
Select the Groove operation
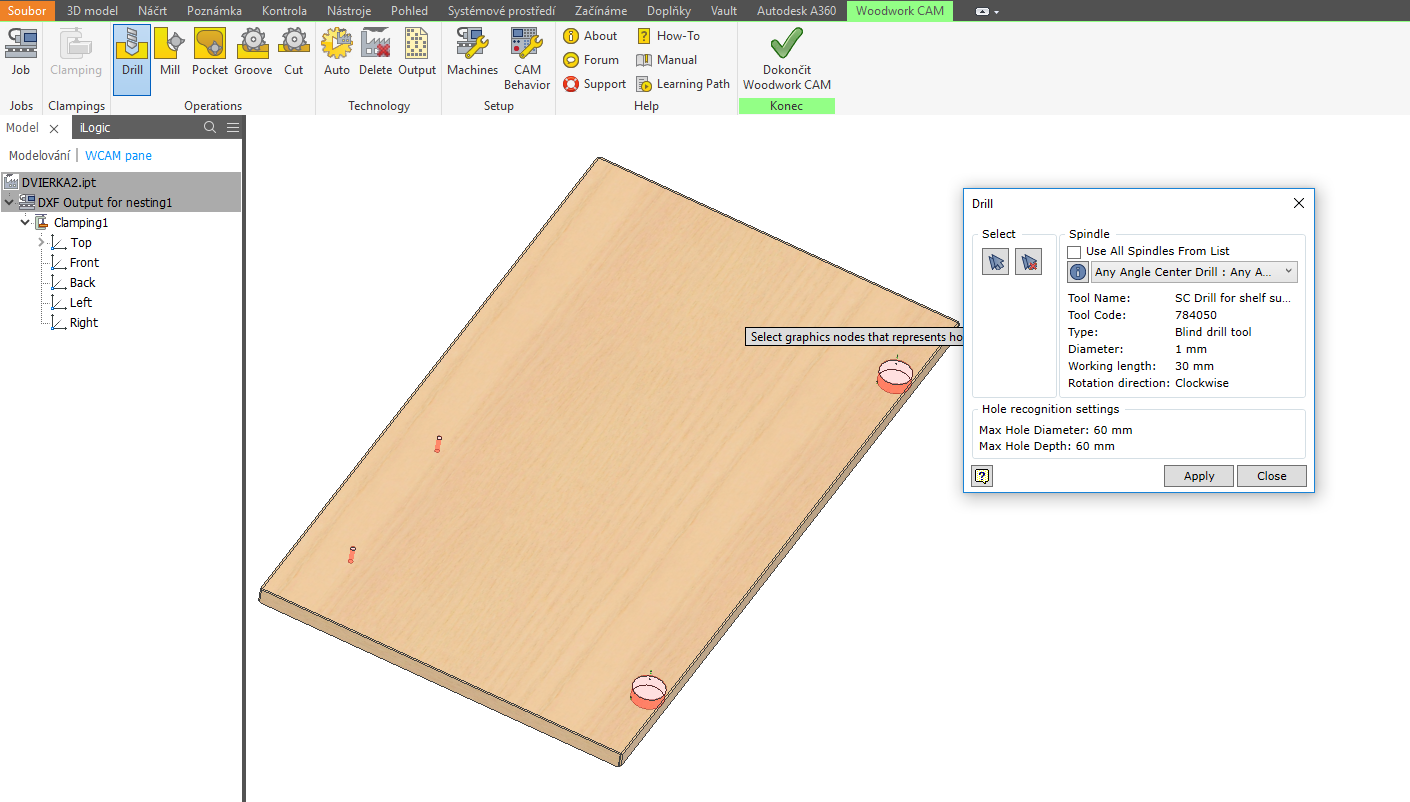(253, 58)
